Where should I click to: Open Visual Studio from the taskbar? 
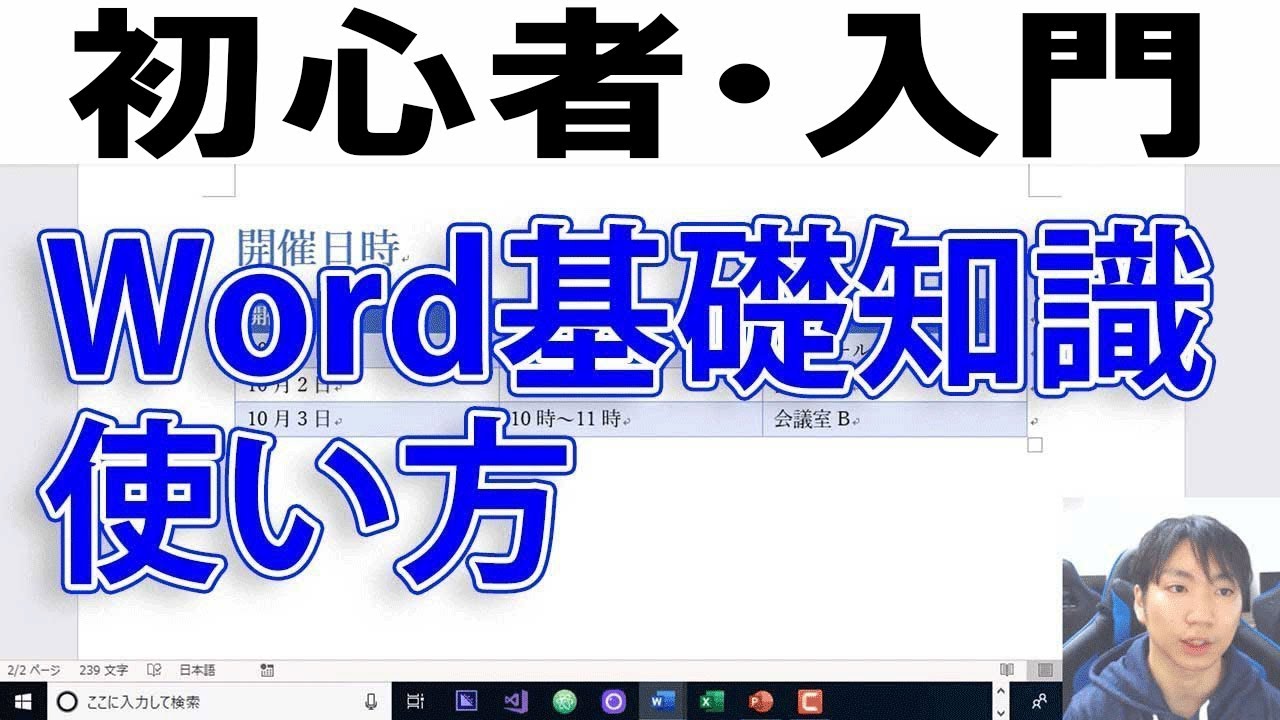(x=515, y=701)
